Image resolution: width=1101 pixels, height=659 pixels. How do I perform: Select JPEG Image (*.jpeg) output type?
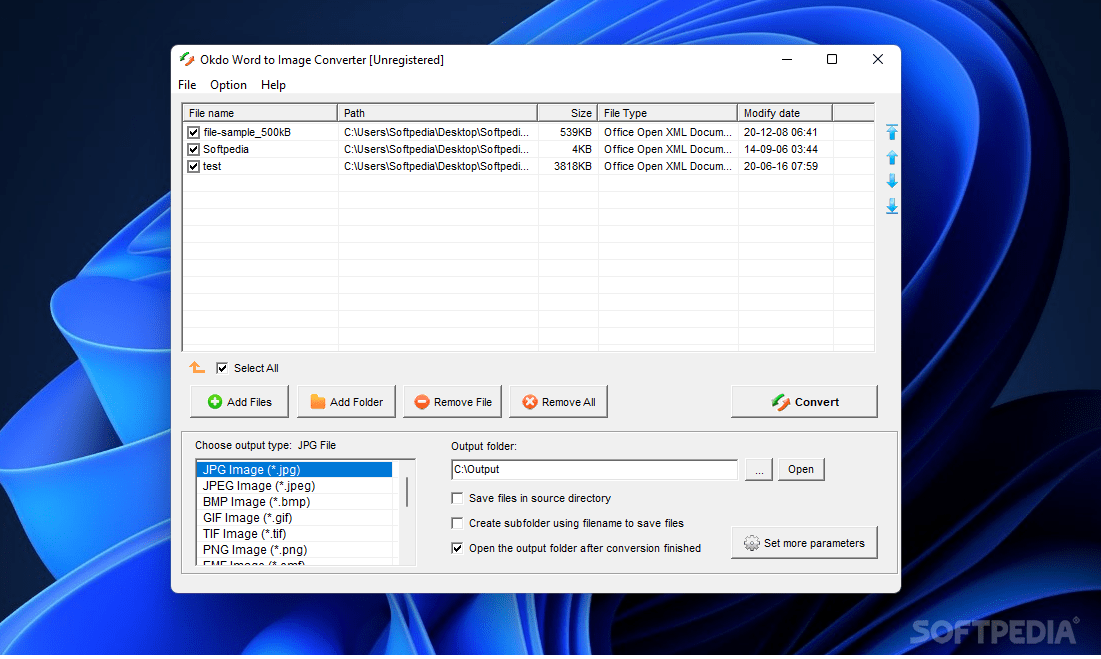pos(294,486)
